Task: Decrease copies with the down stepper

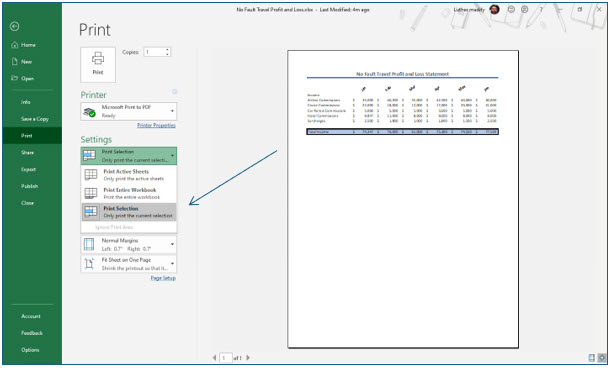Action: [167, 54]
